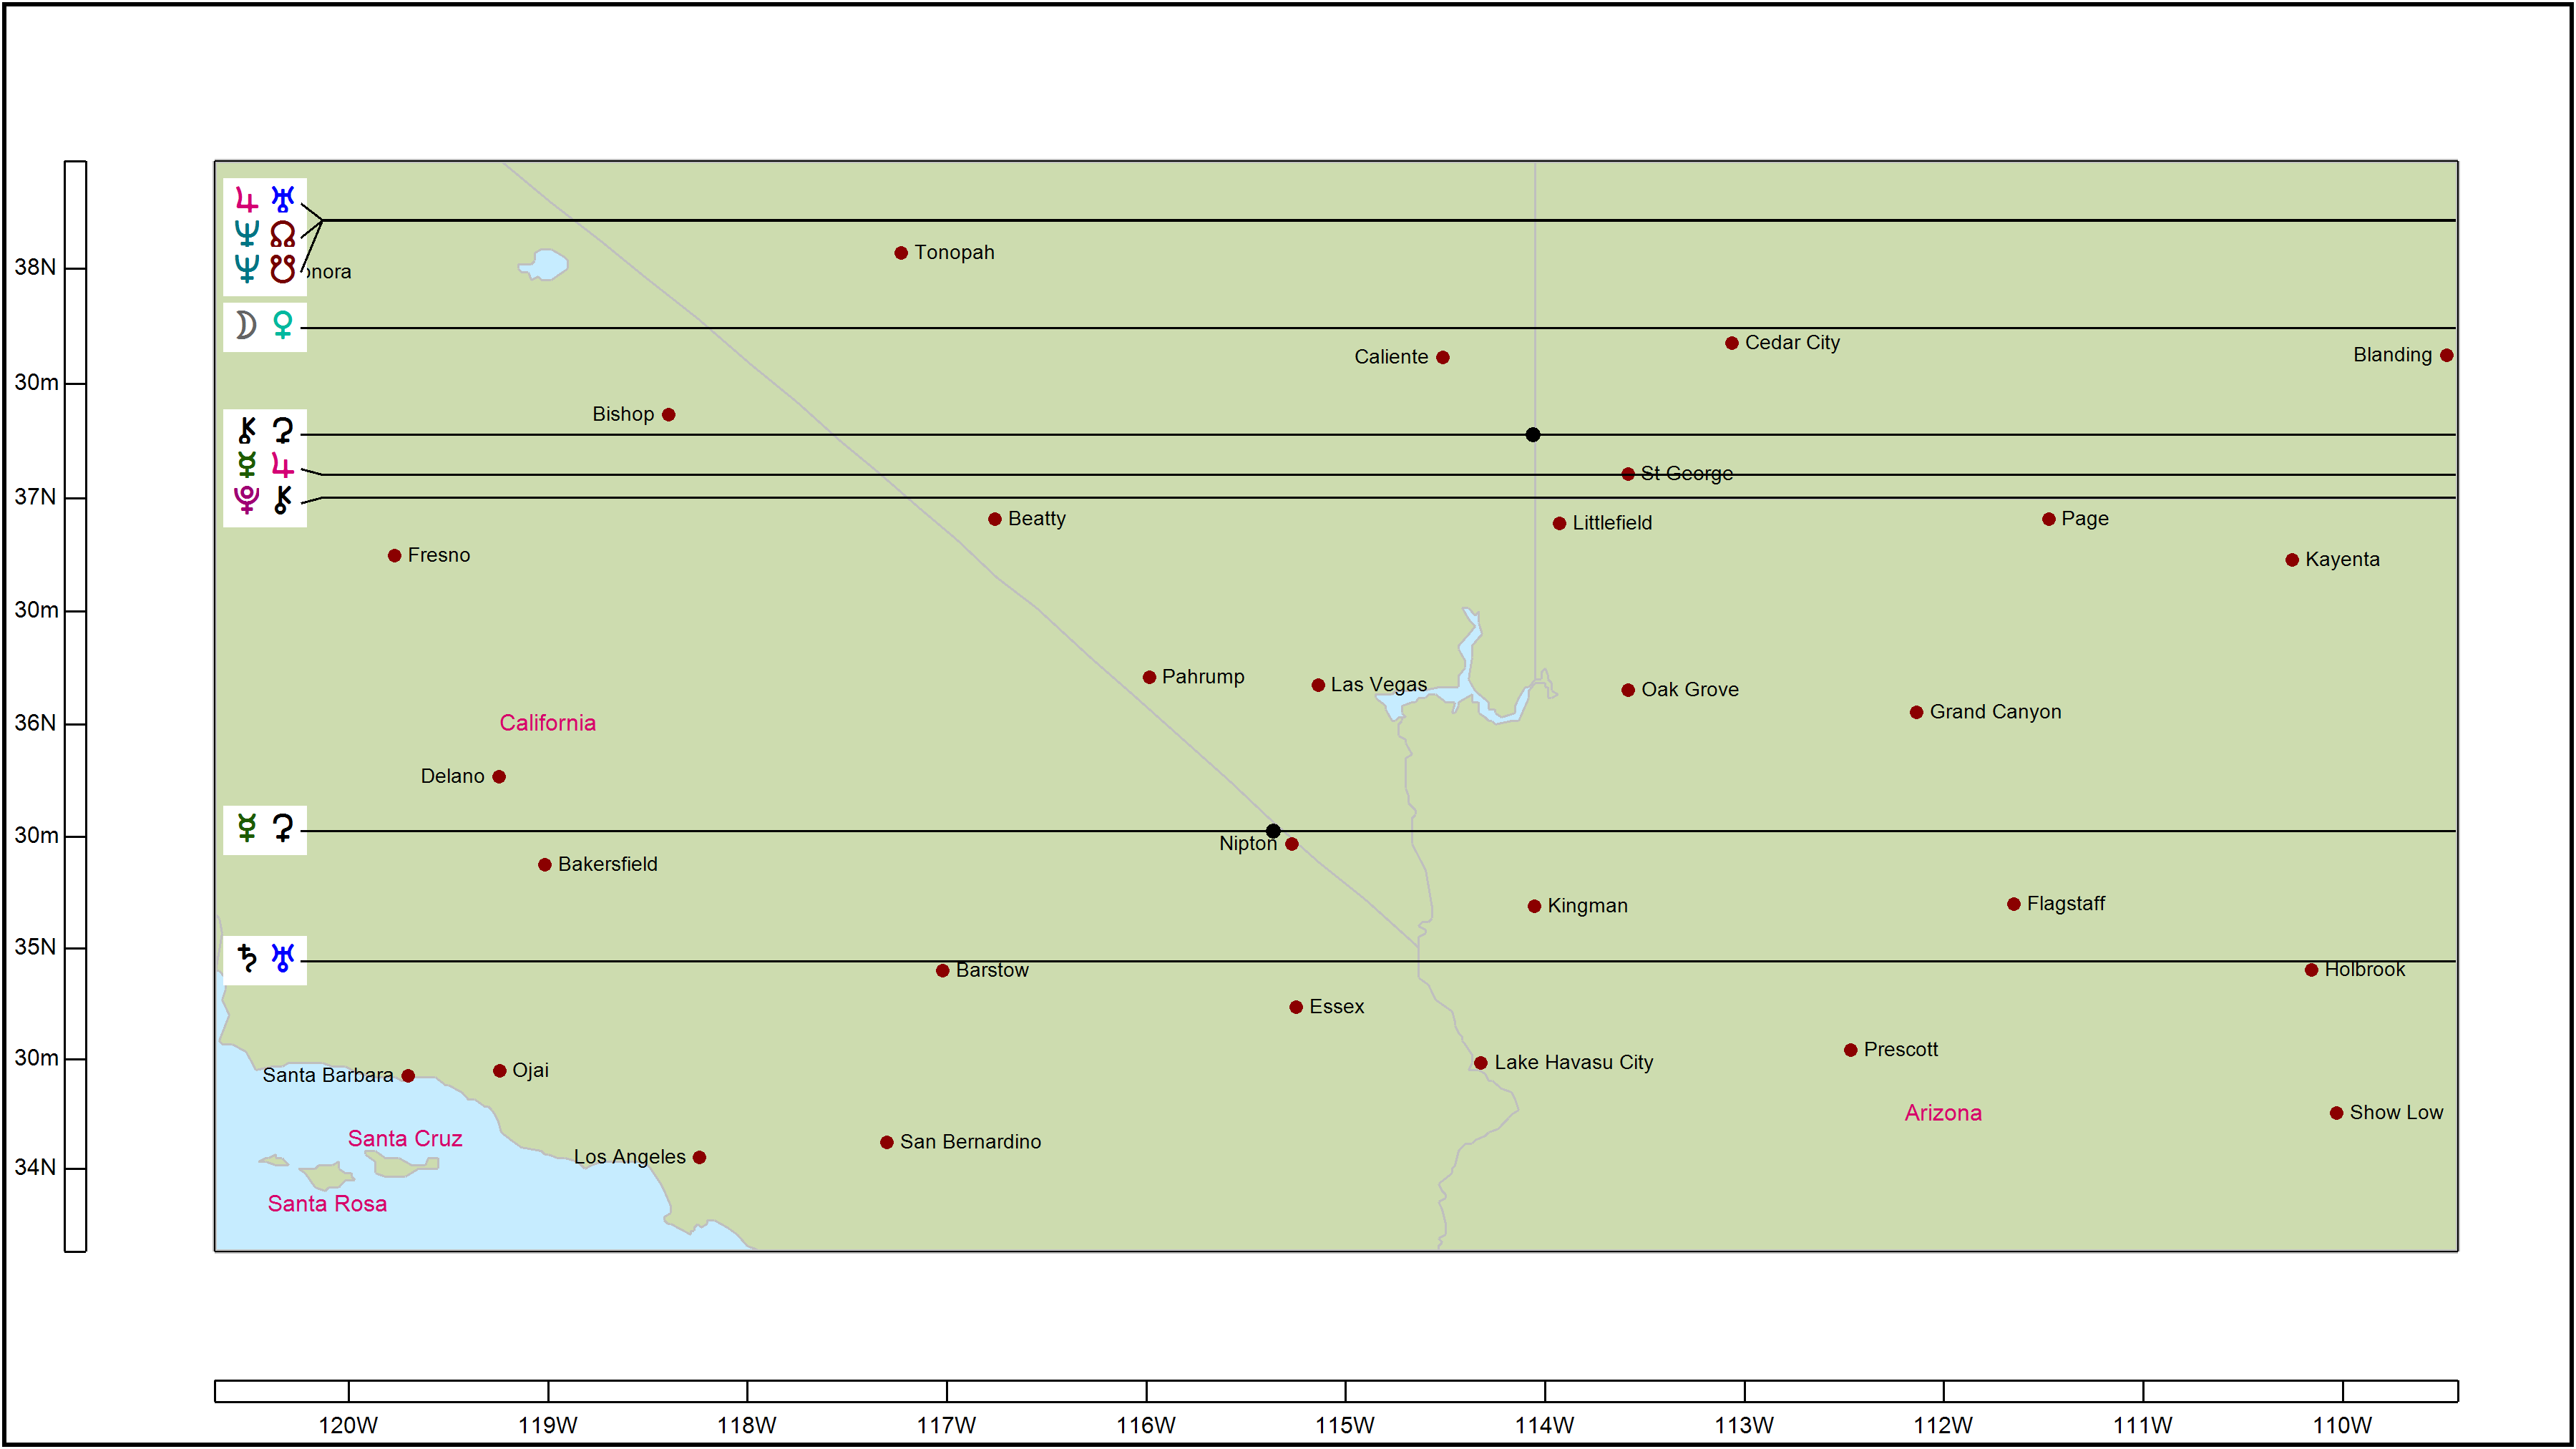Select the Neptune glyph beside the North Node
2576x1449 pixels.
point(246,234)
